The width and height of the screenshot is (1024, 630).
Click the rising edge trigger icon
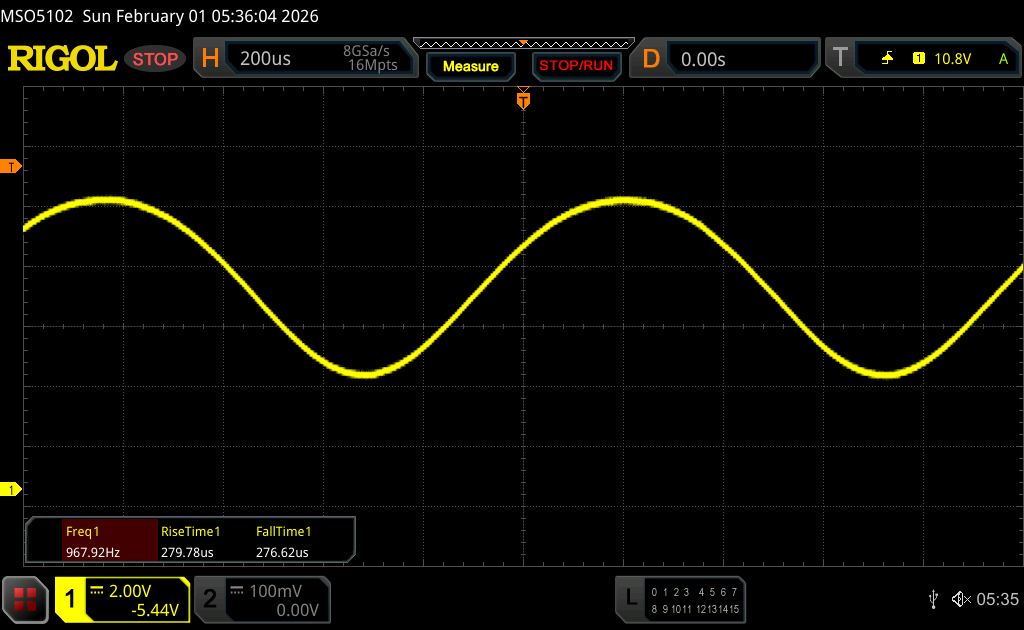click(887, 59)
